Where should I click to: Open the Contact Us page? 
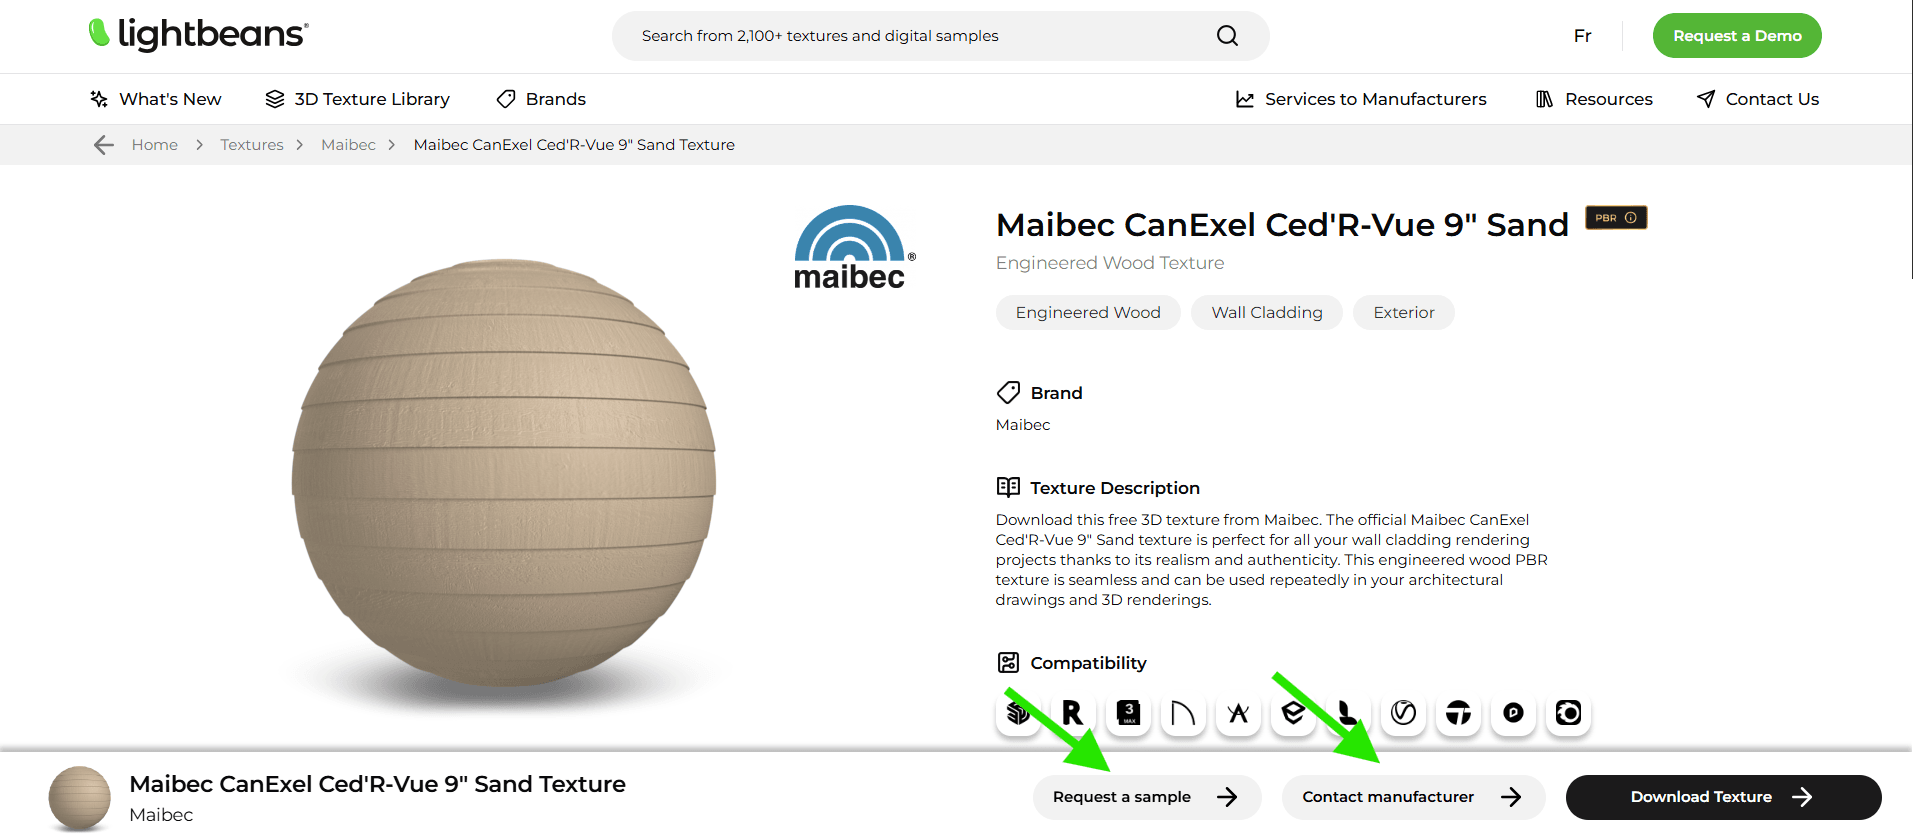(1758, 99)
